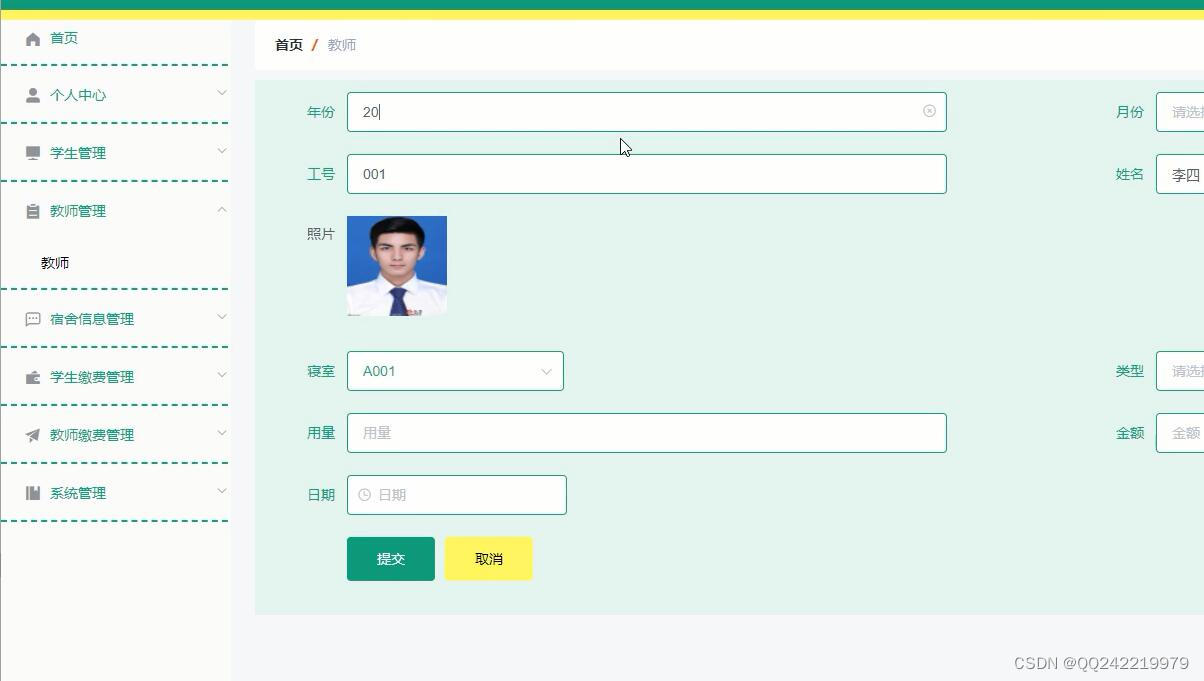The image size is (1204, 681).
Task: Open the 类型 selection dropdown
Action: (x=1184, y=371)
